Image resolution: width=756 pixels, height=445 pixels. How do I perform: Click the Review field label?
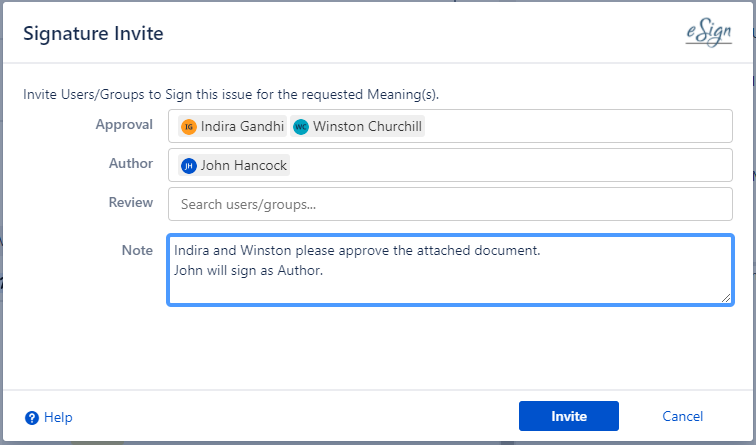pos(131,202)
